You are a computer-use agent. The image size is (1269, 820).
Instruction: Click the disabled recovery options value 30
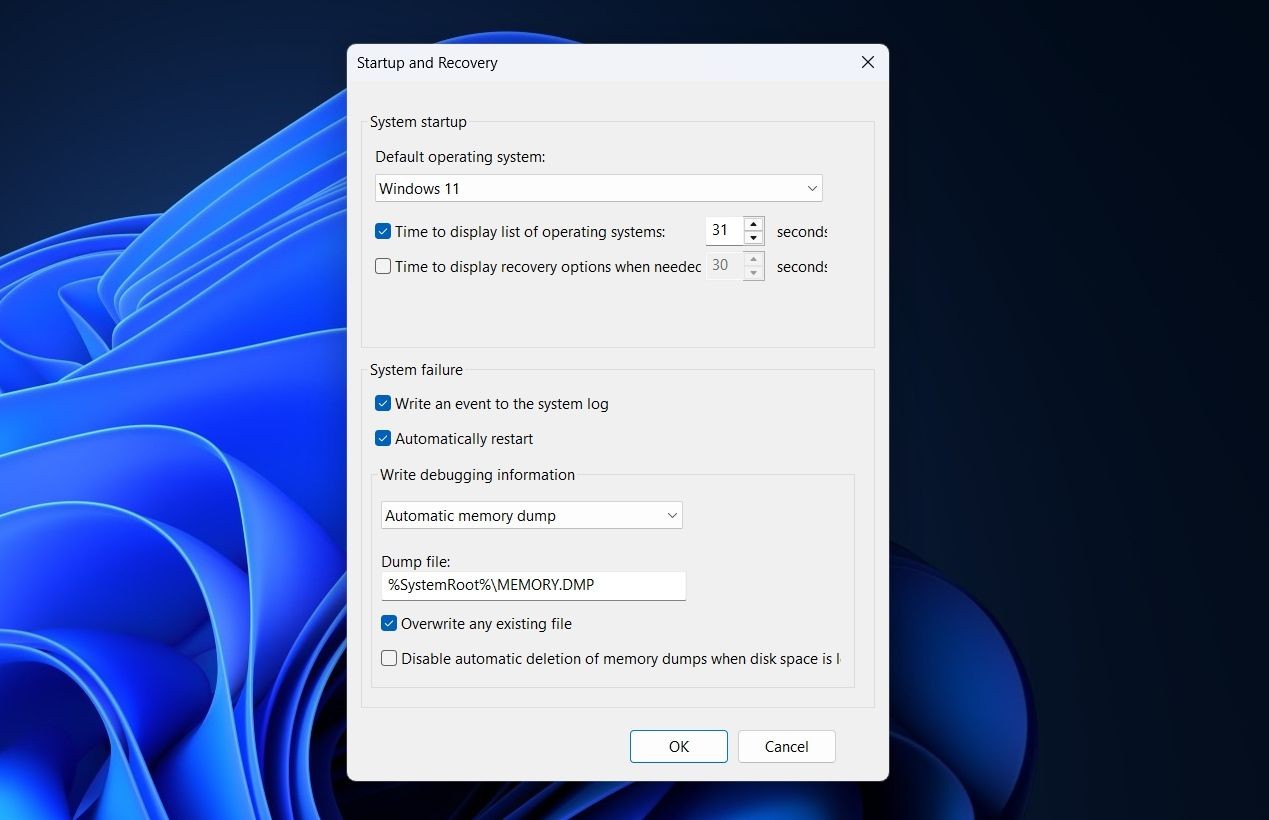pos(724,265)
